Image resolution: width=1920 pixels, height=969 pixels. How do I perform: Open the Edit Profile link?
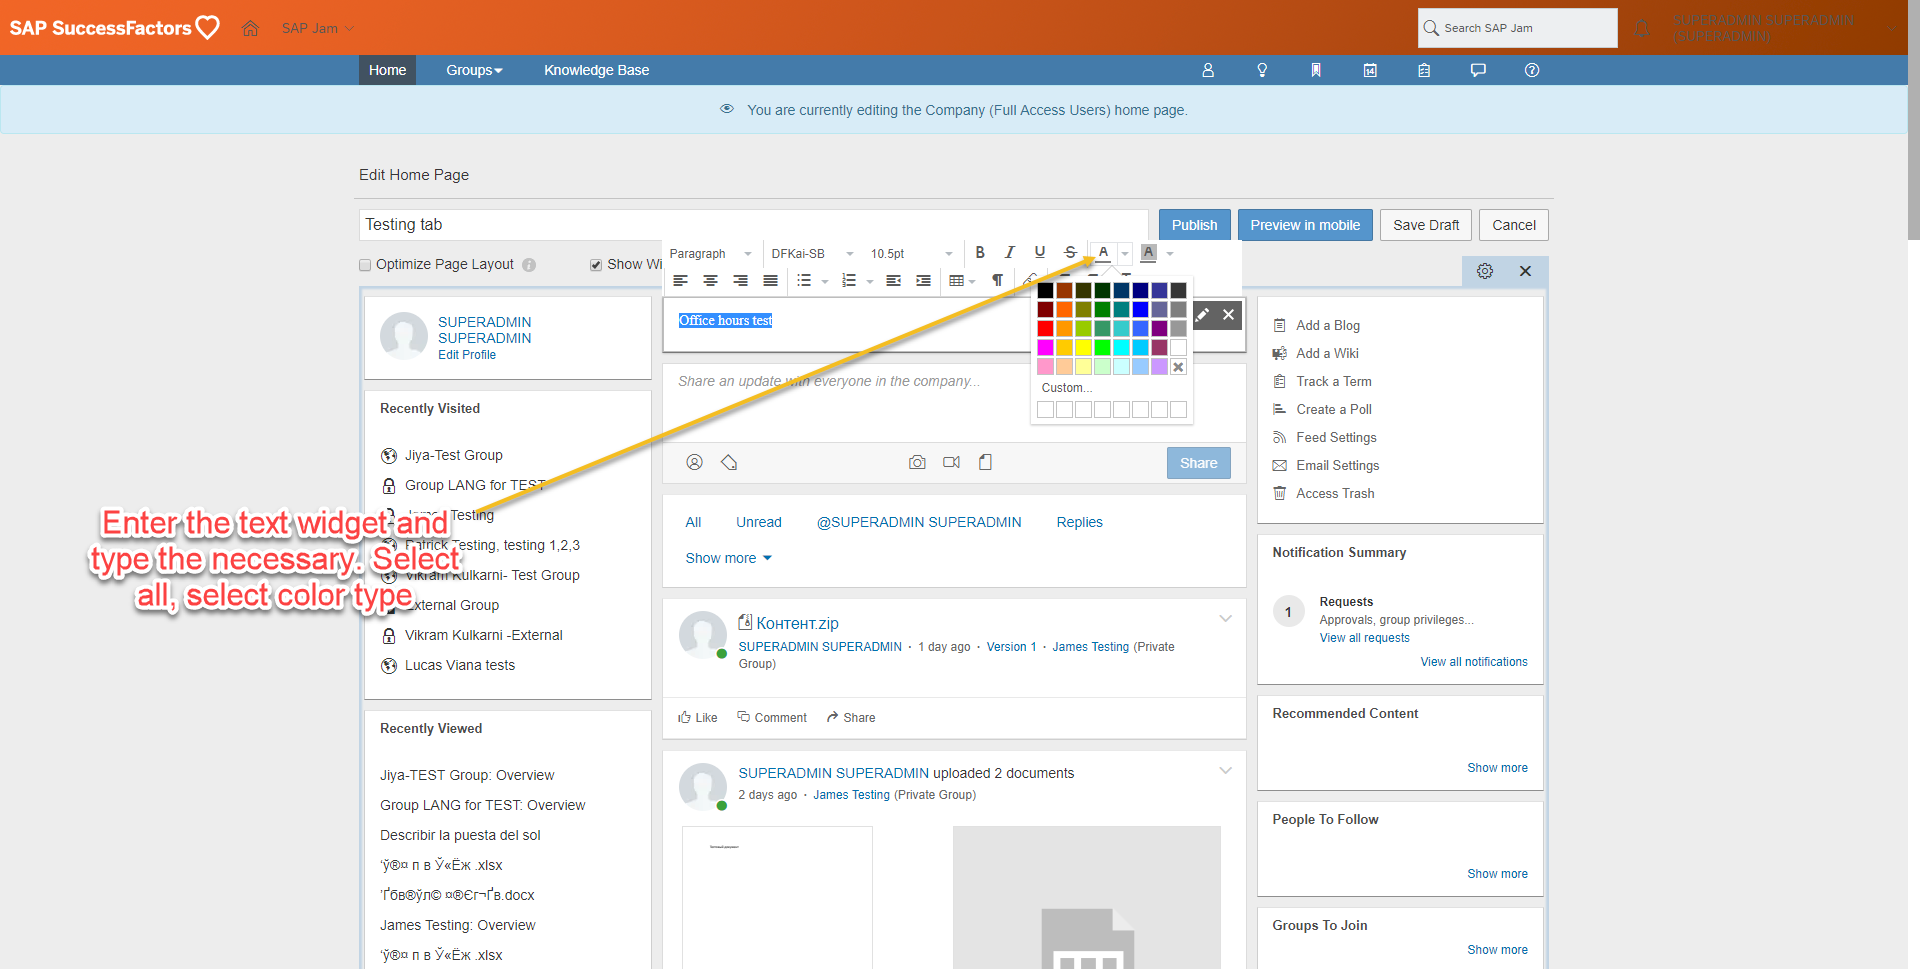pos(467,355)
